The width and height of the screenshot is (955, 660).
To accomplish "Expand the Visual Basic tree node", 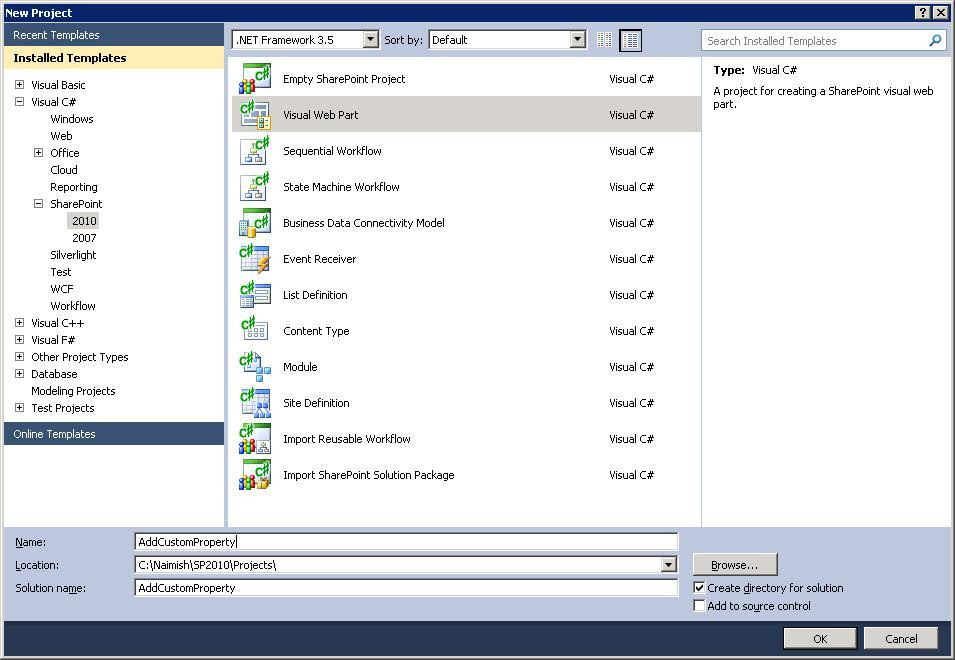I will pos(19,85).
